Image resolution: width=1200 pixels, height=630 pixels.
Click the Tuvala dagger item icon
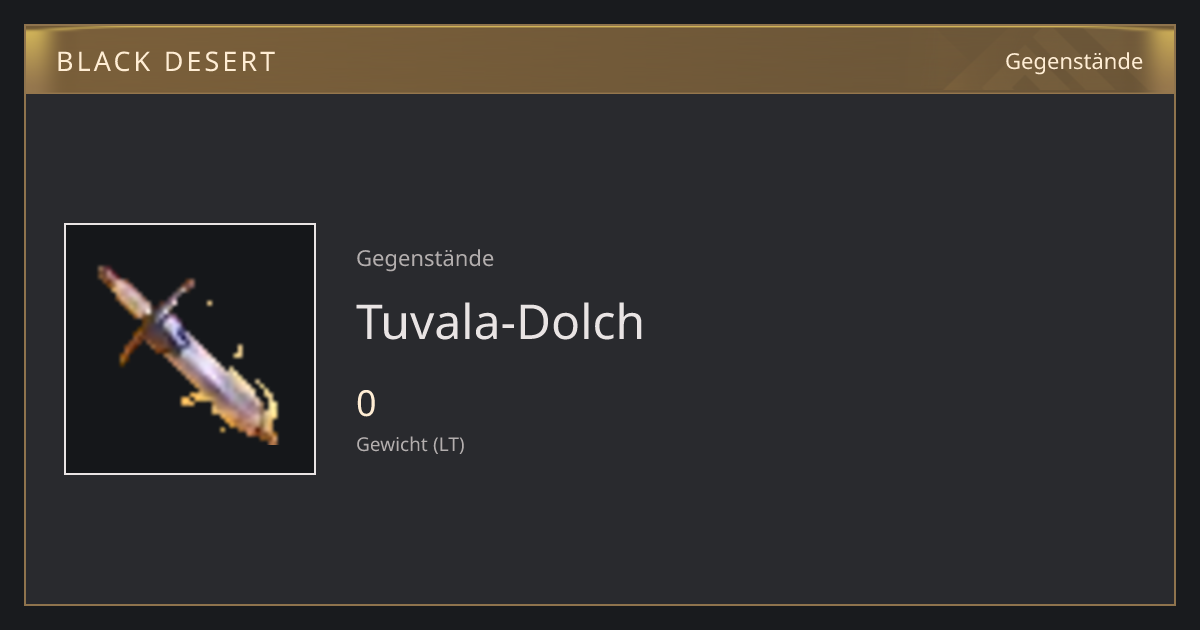pos(190,349)
